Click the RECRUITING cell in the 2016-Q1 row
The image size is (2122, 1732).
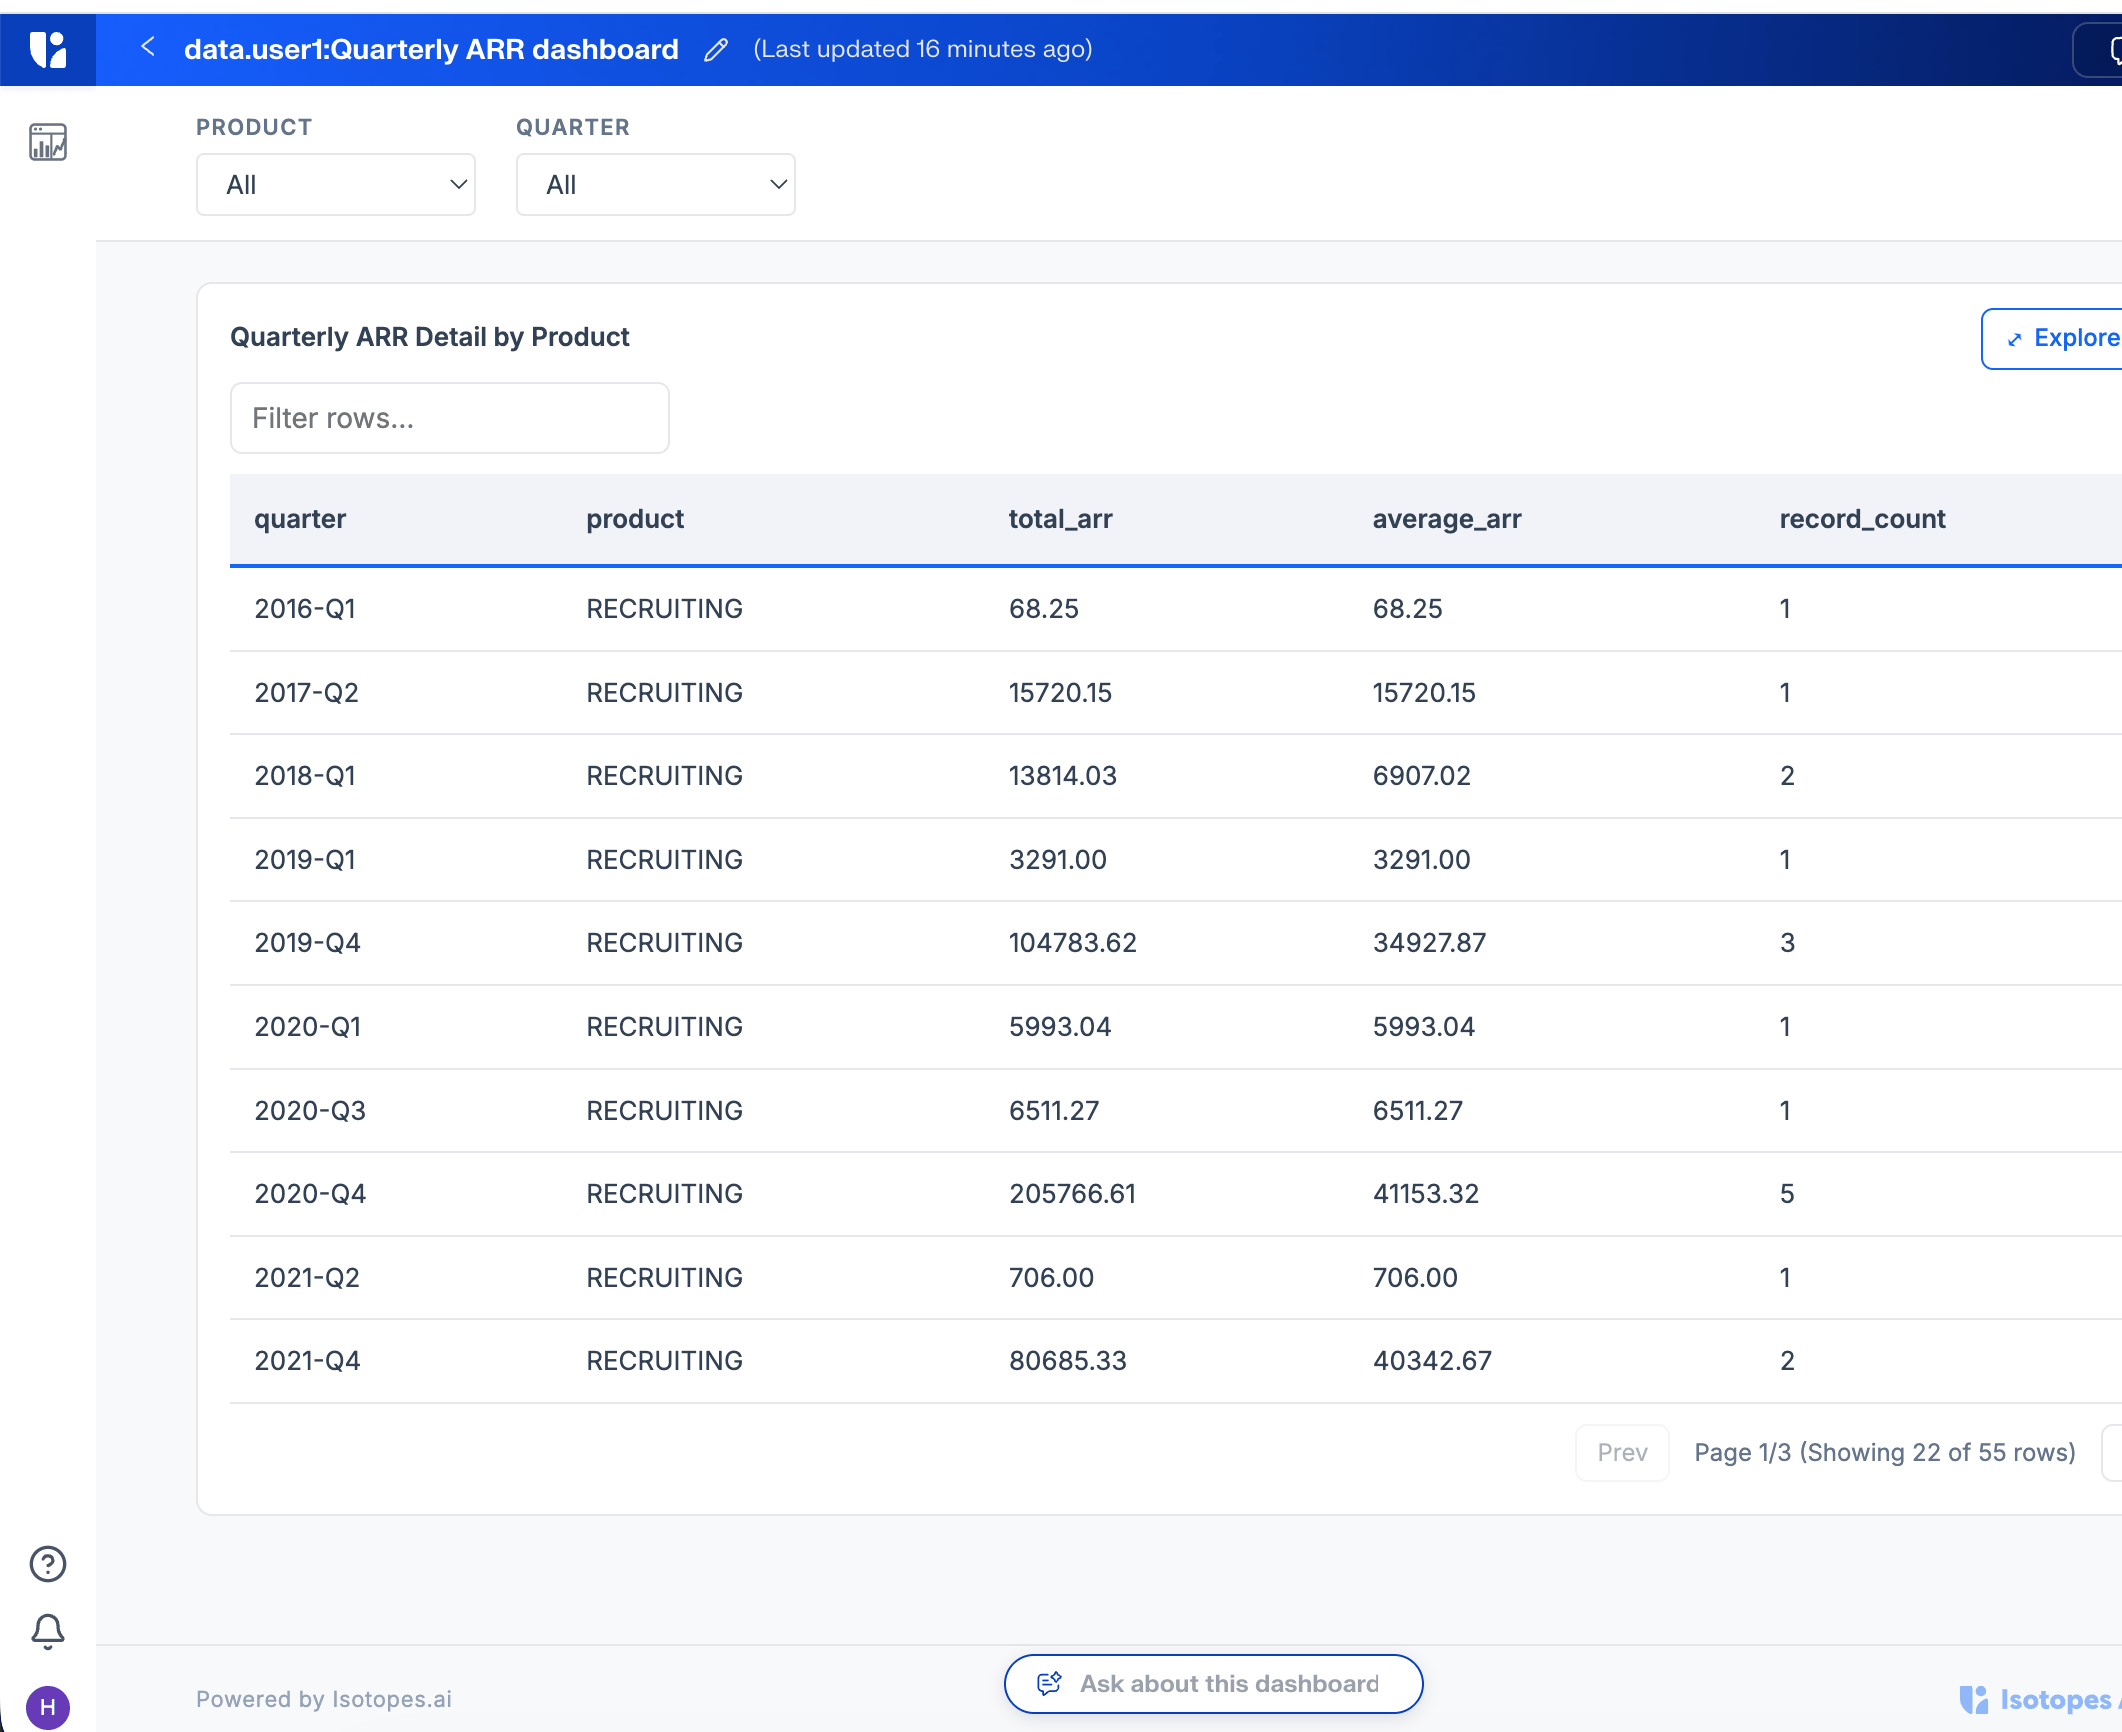664,609
